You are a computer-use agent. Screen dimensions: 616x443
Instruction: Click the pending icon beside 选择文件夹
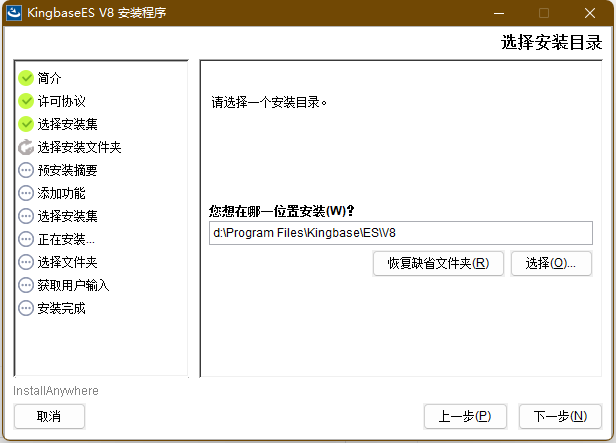(26, 262)
